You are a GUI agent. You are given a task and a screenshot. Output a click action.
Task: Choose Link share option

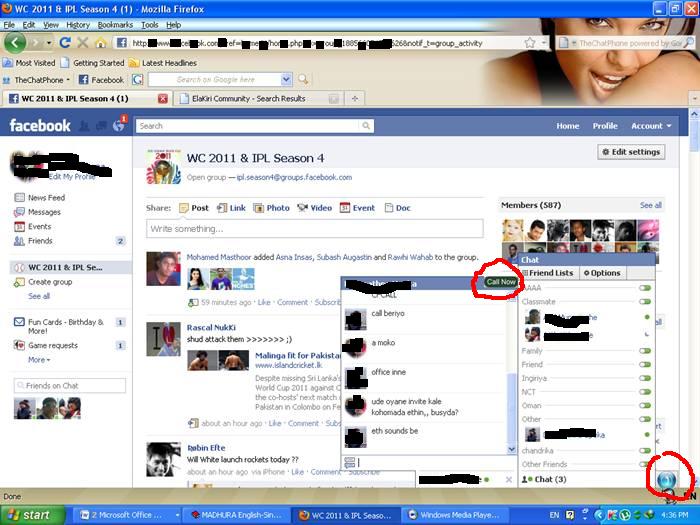point(231,208)
